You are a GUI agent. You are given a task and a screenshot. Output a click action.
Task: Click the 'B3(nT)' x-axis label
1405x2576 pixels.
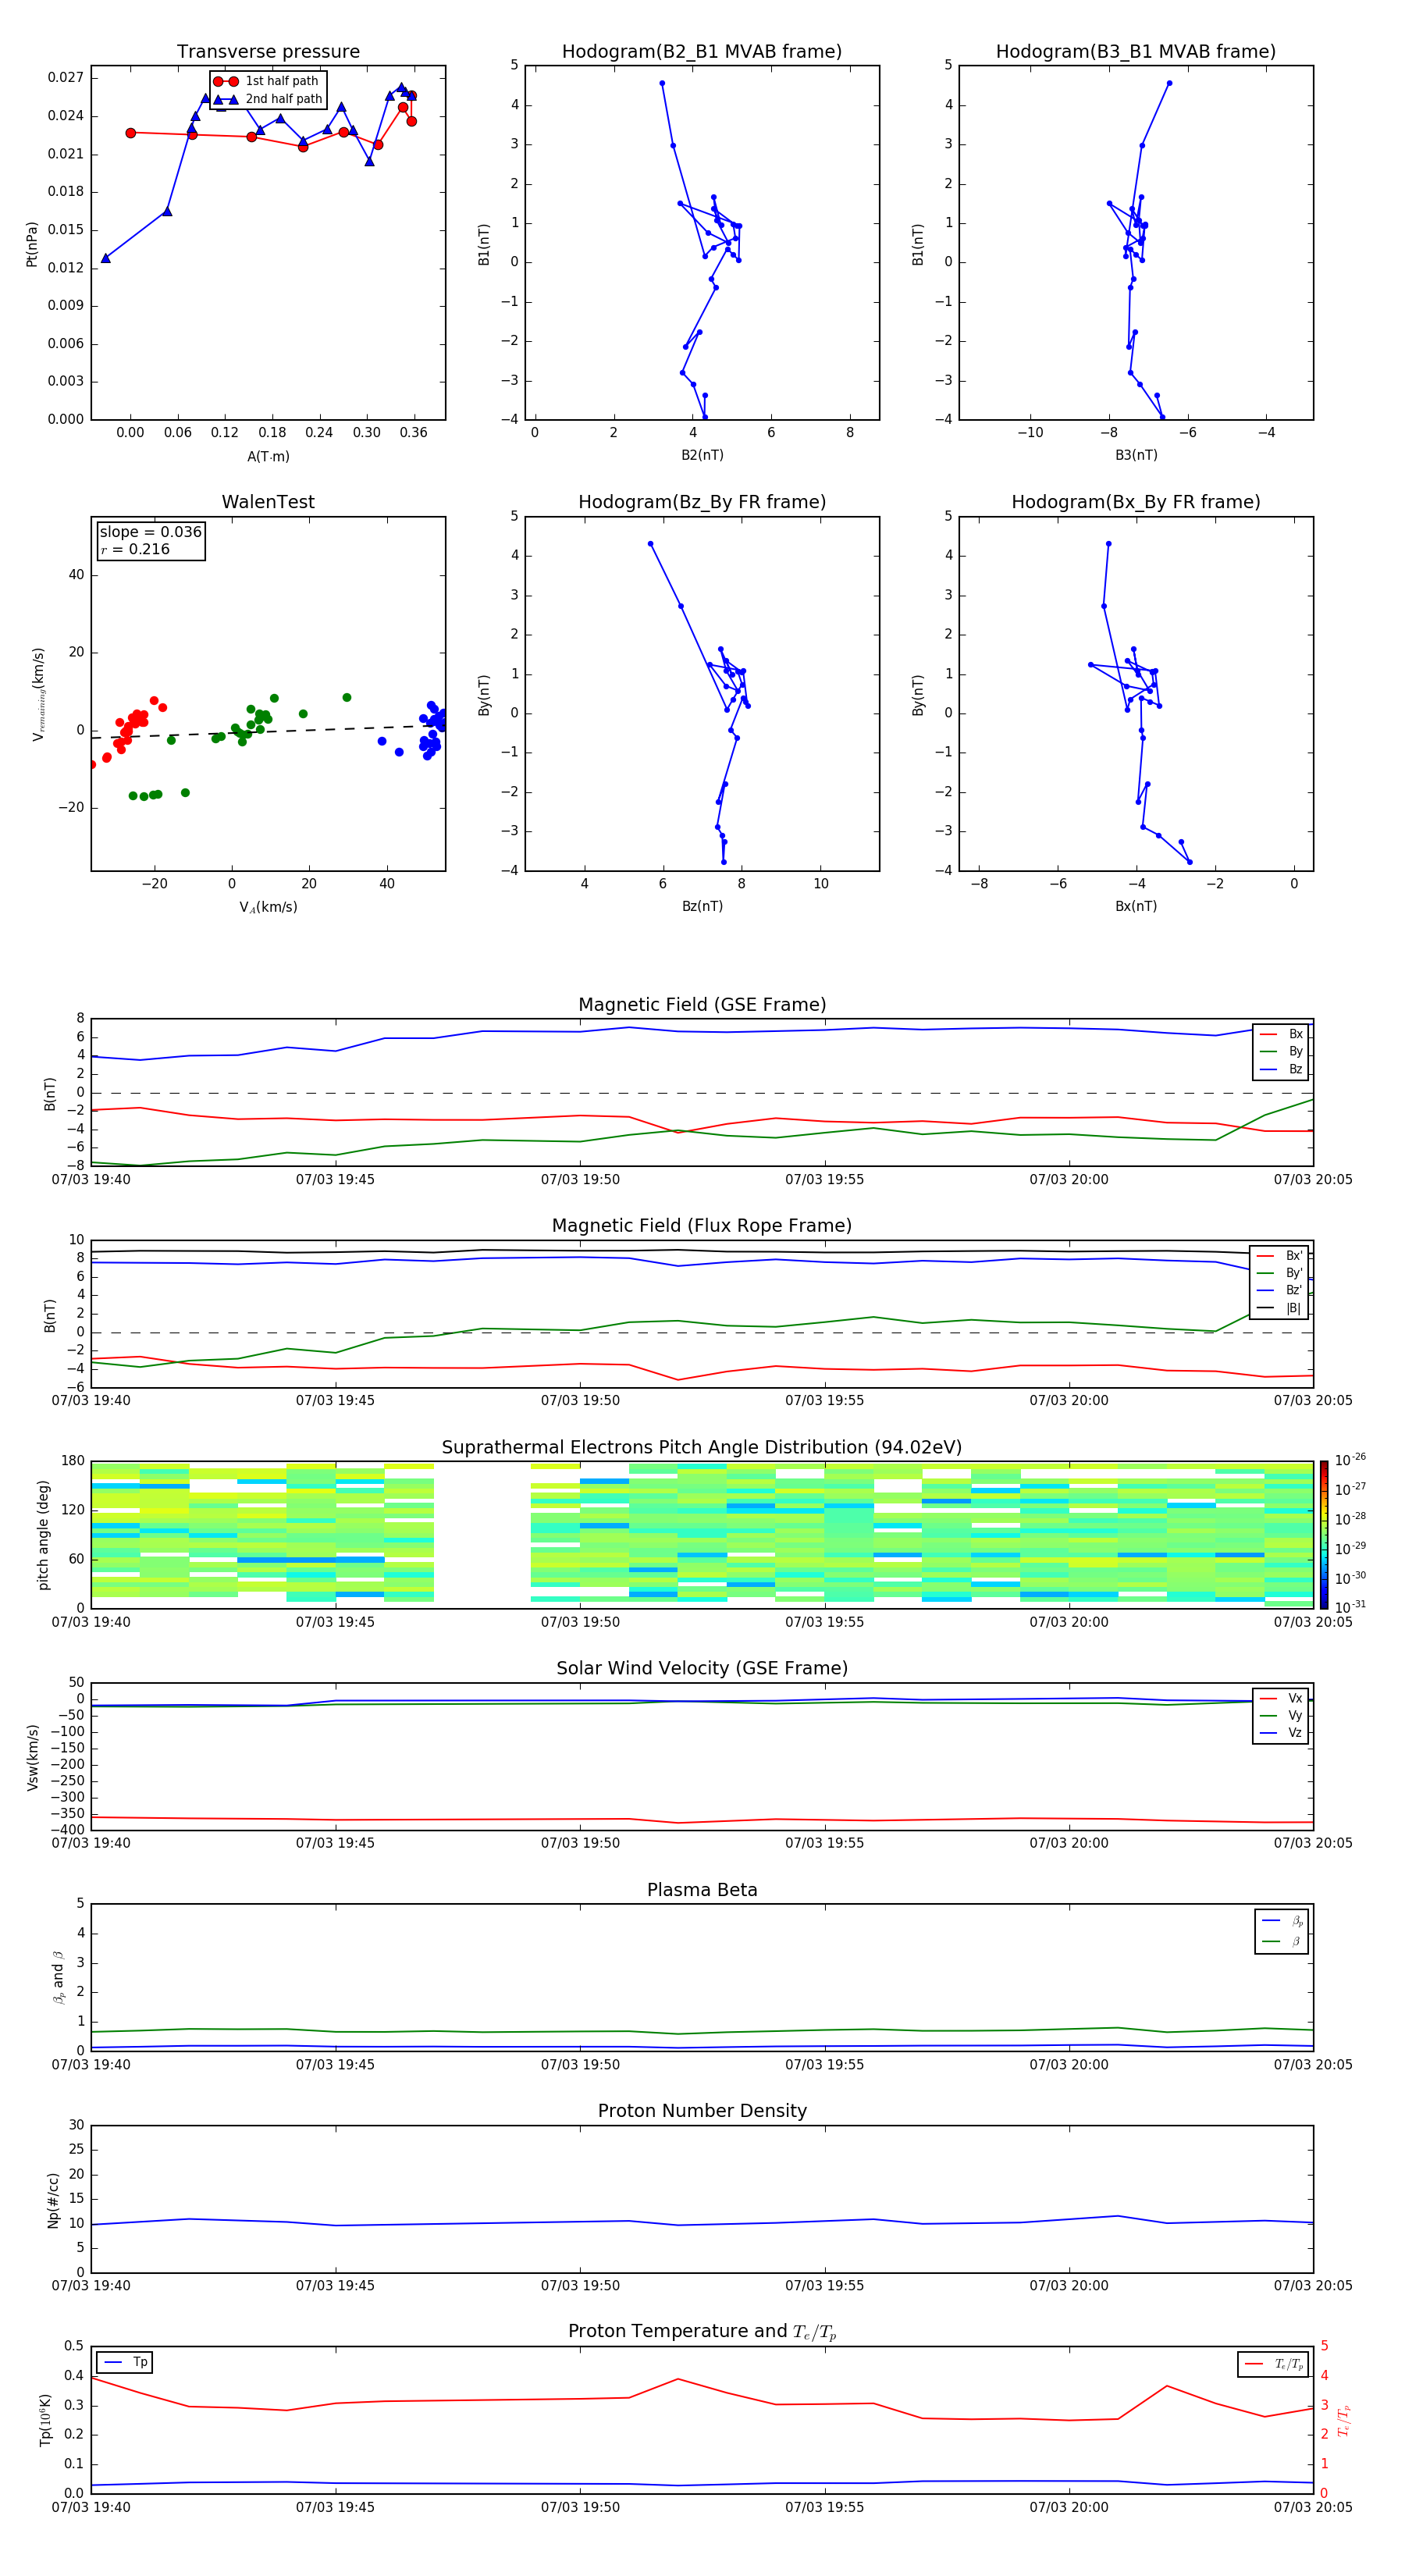pos(1136,455)
